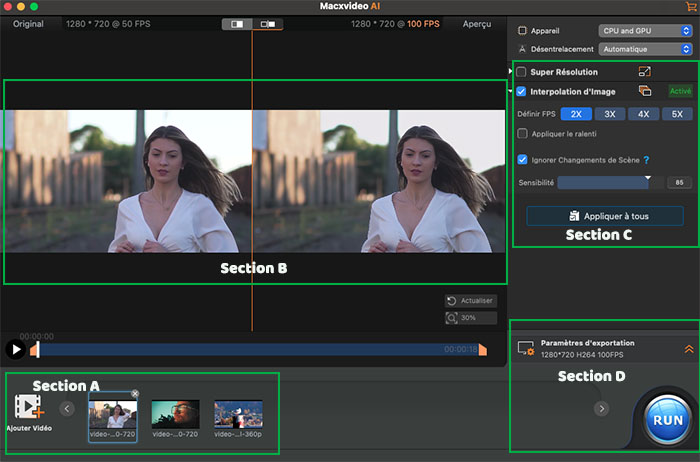Click the Paramètres d'exportation label
The image size is (700, 462).
click(x=588, y=343)
